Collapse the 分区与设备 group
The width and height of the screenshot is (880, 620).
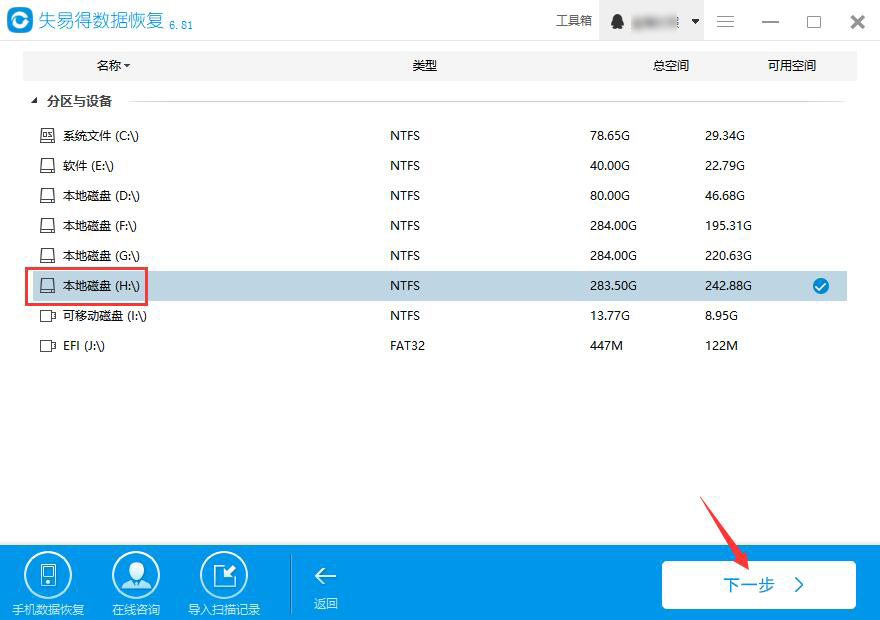35,101
